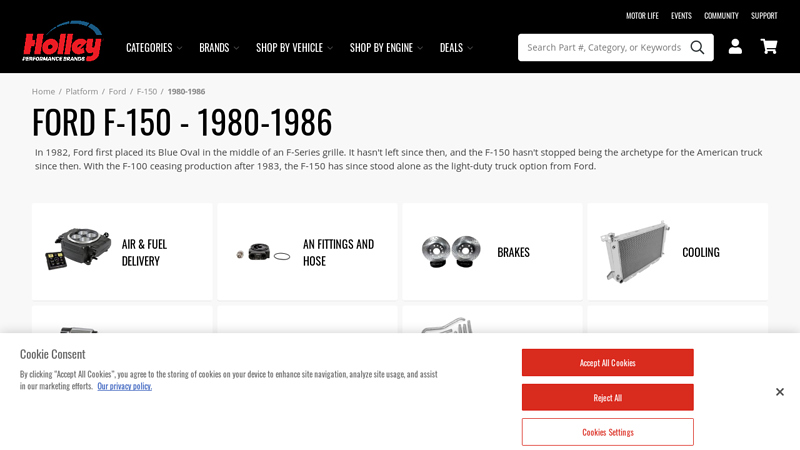Click the Our privacy policy link

[124, 386]
